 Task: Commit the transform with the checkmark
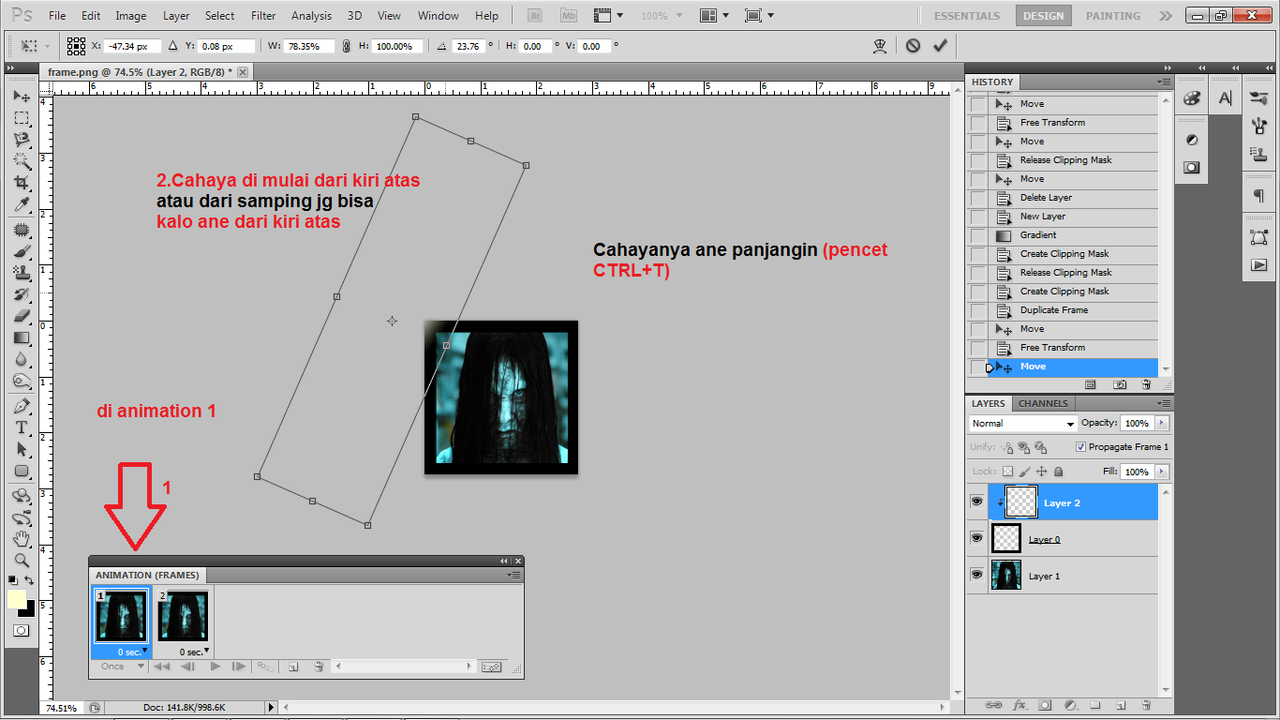click(940, 46)
